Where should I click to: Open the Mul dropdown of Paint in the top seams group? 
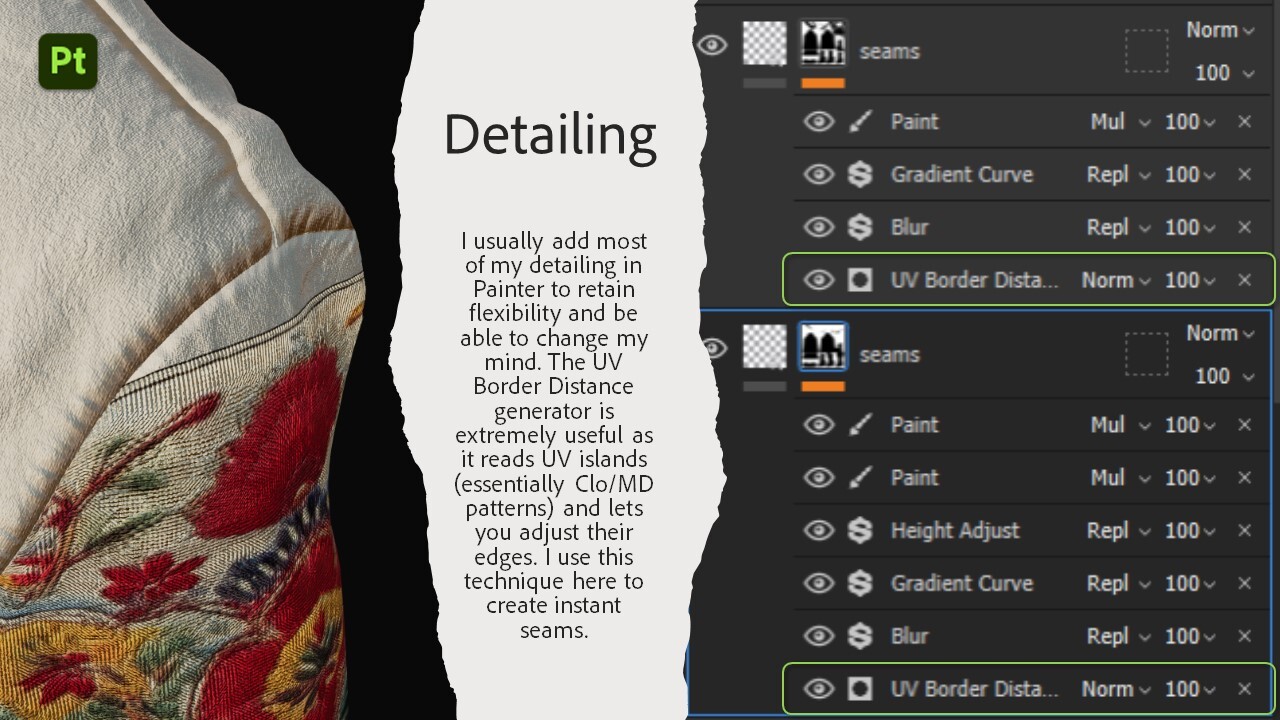(x=1120, y=122)
